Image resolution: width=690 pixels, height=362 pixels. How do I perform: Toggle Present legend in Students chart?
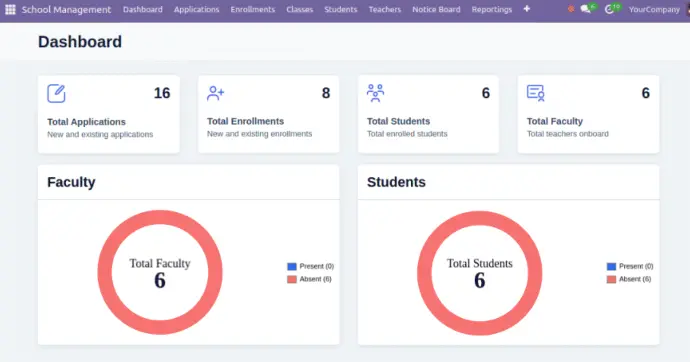coord(630,267)
